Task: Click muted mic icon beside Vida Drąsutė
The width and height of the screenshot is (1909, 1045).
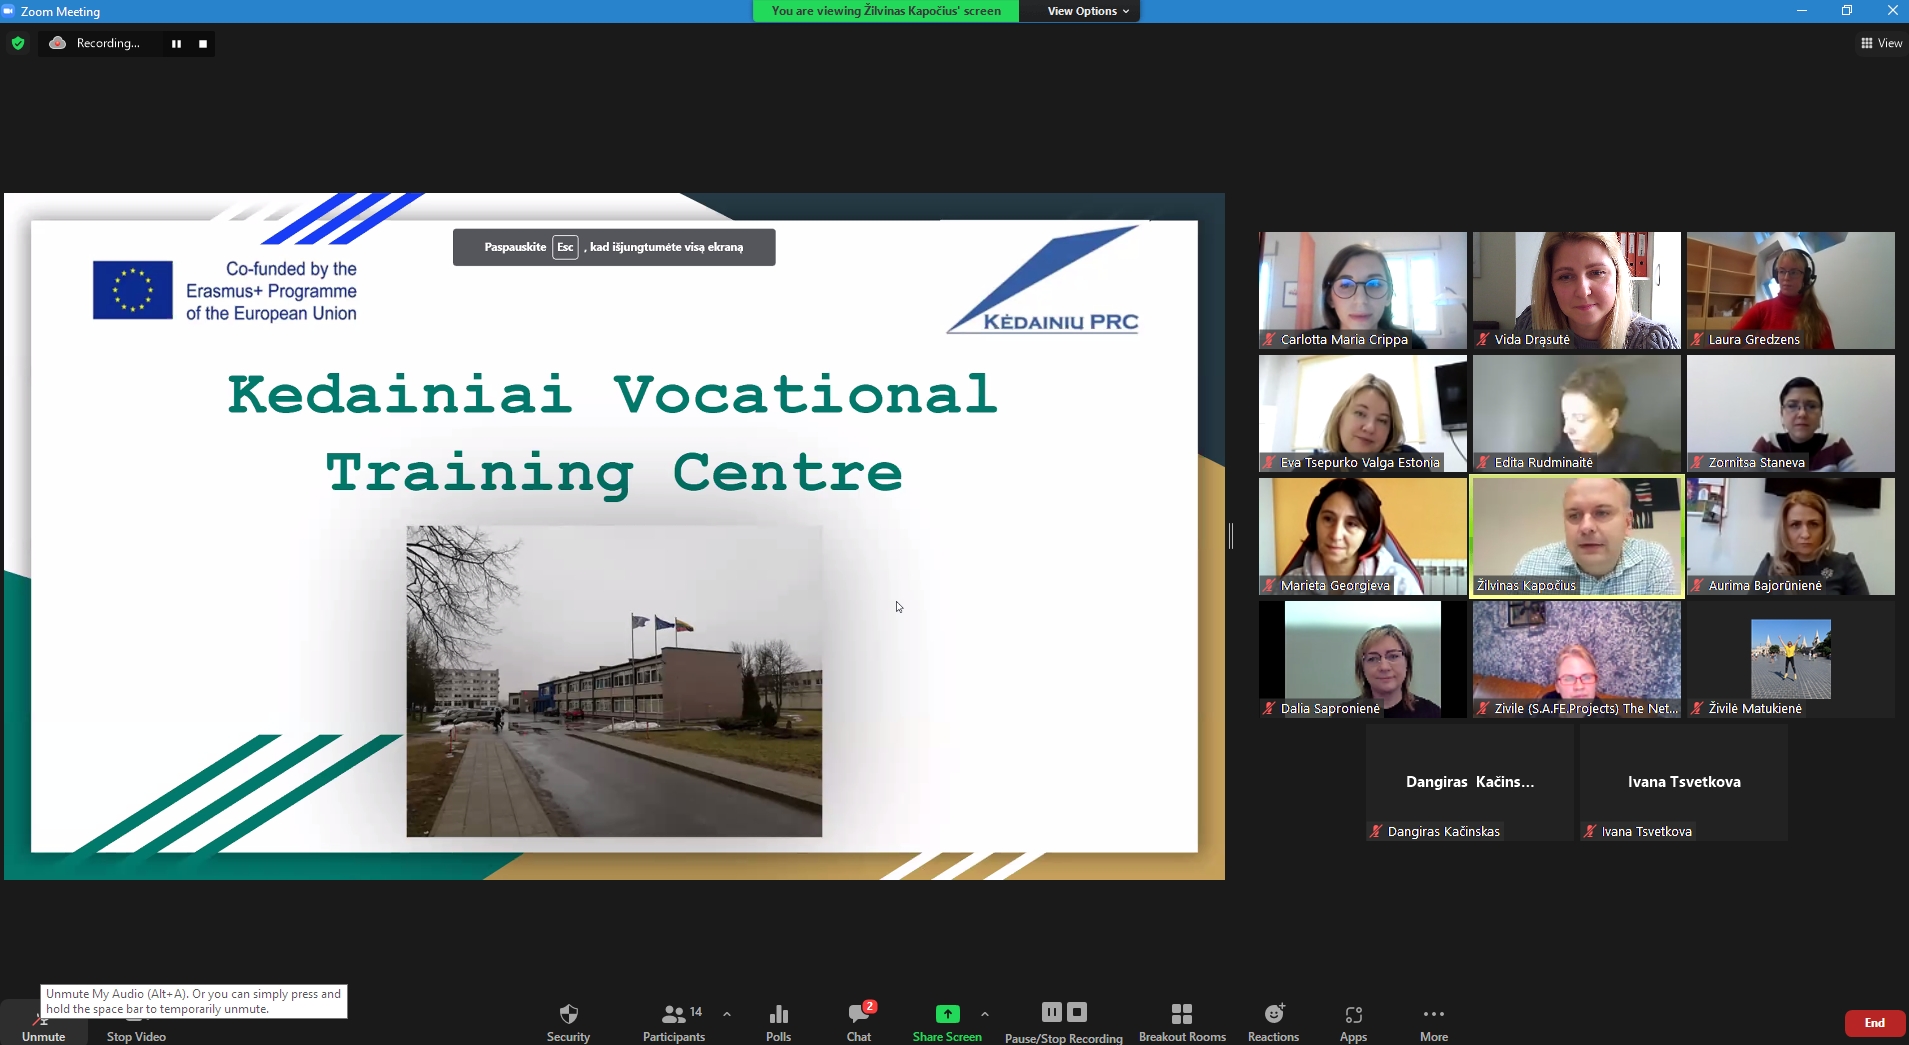Action: tap(1483, 340)
